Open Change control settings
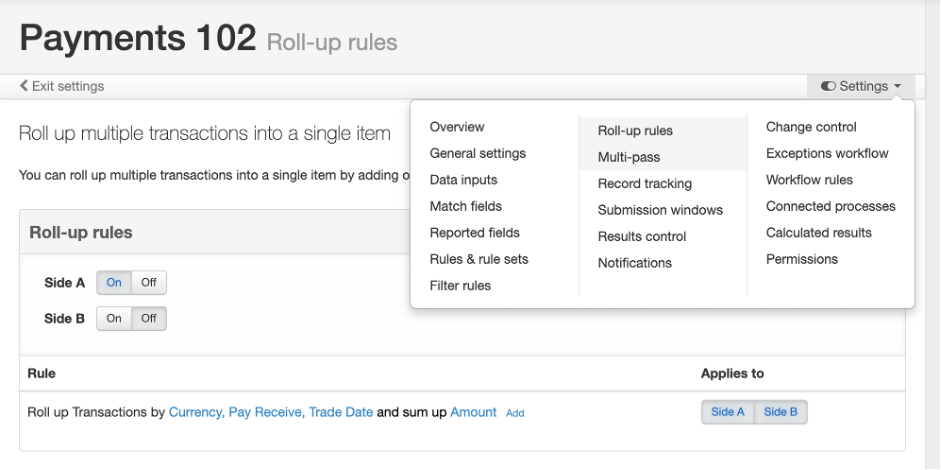The height and width of the screenshot is (470, 941). pyautogui.click(x=811, y=127)
